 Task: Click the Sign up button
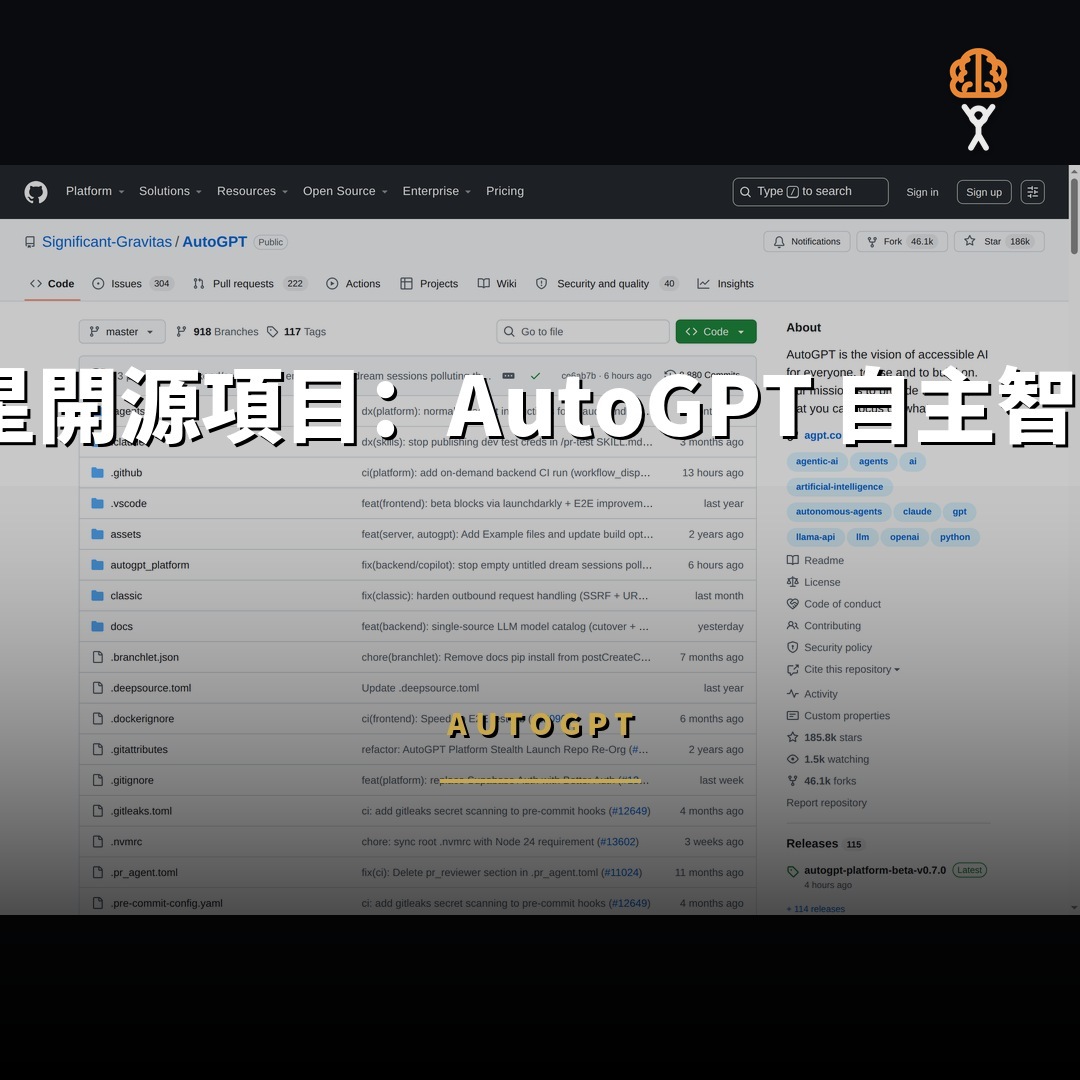coord(984,192)
